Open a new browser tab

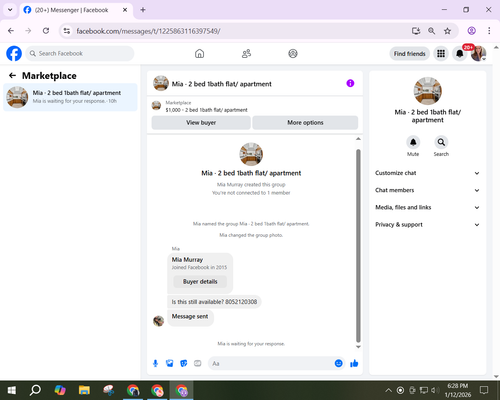143,10
